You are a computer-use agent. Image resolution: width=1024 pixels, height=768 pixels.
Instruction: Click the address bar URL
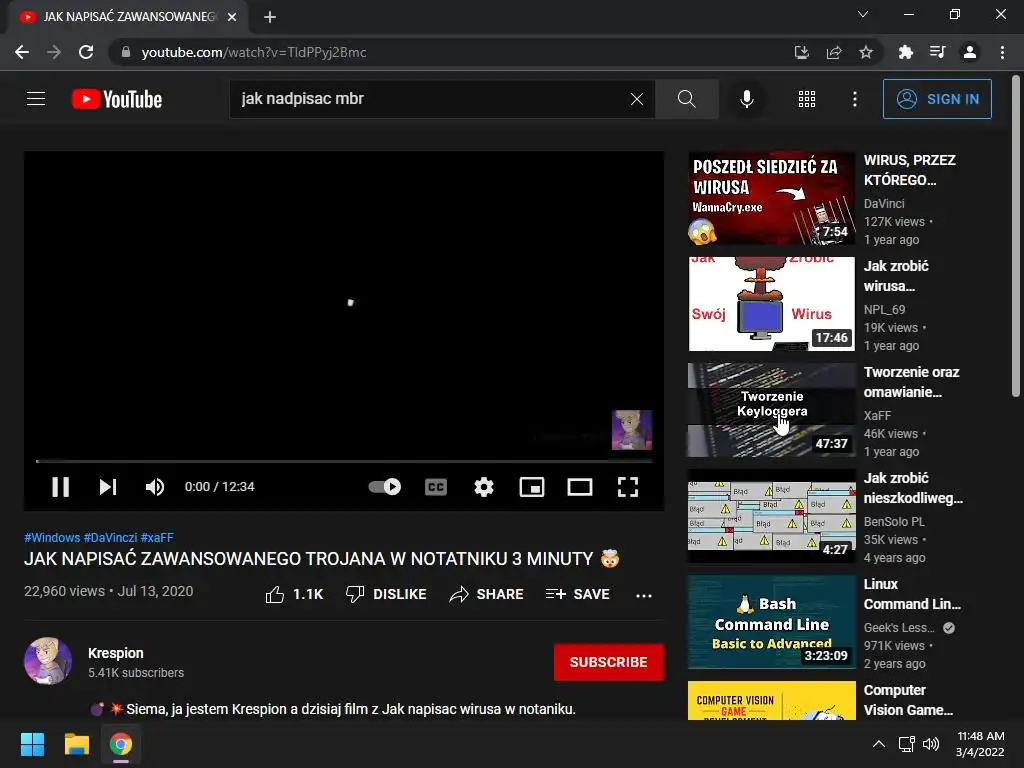254,52
